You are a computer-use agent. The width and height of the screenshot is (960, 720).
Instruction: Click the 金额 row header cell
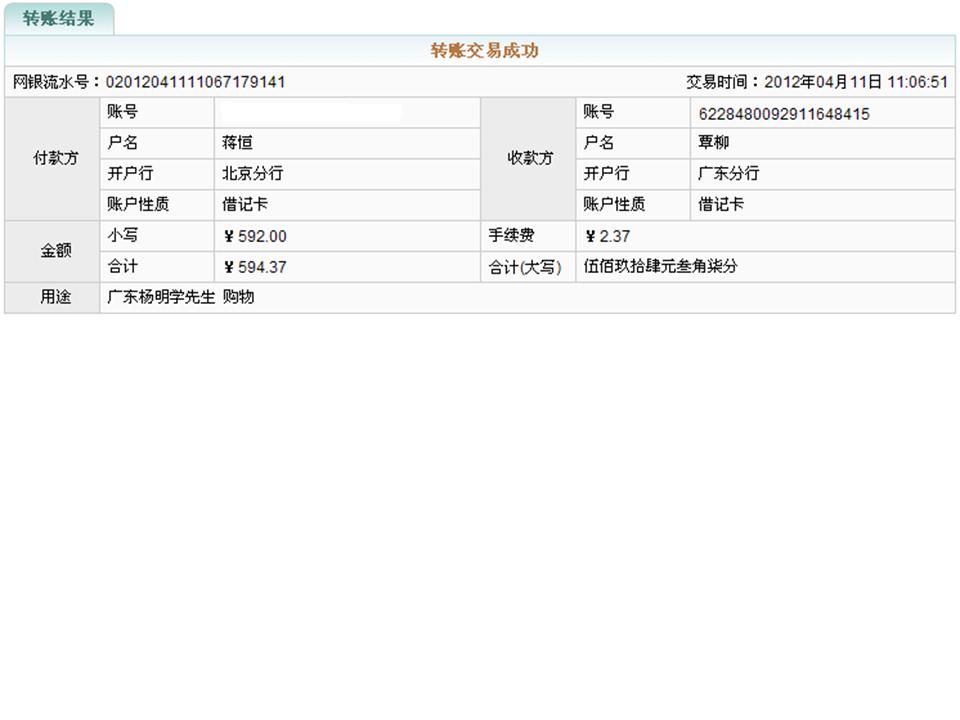click(x=52, y=251)
